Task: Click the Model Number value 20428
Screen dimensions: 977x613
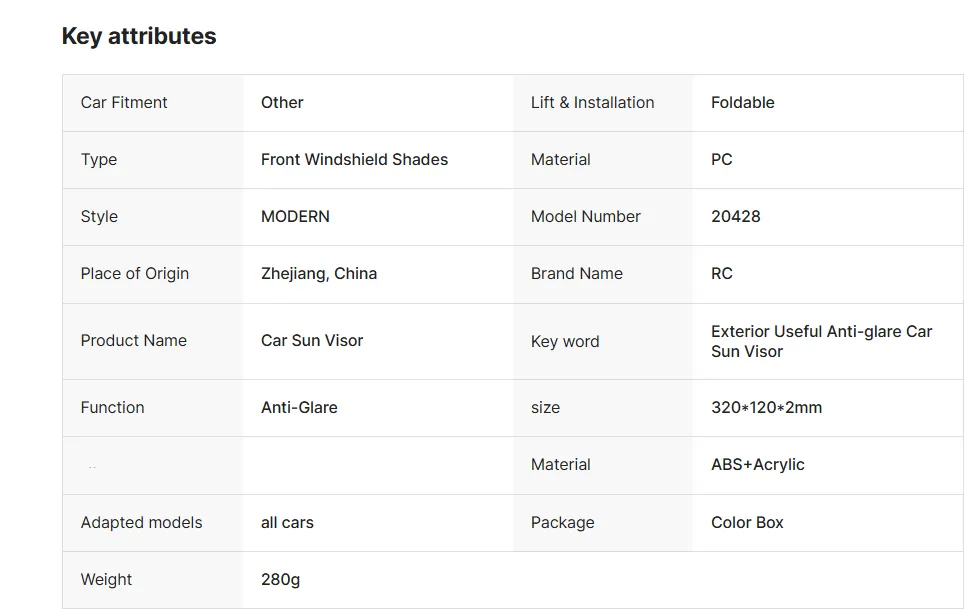Action: [735, 216]
